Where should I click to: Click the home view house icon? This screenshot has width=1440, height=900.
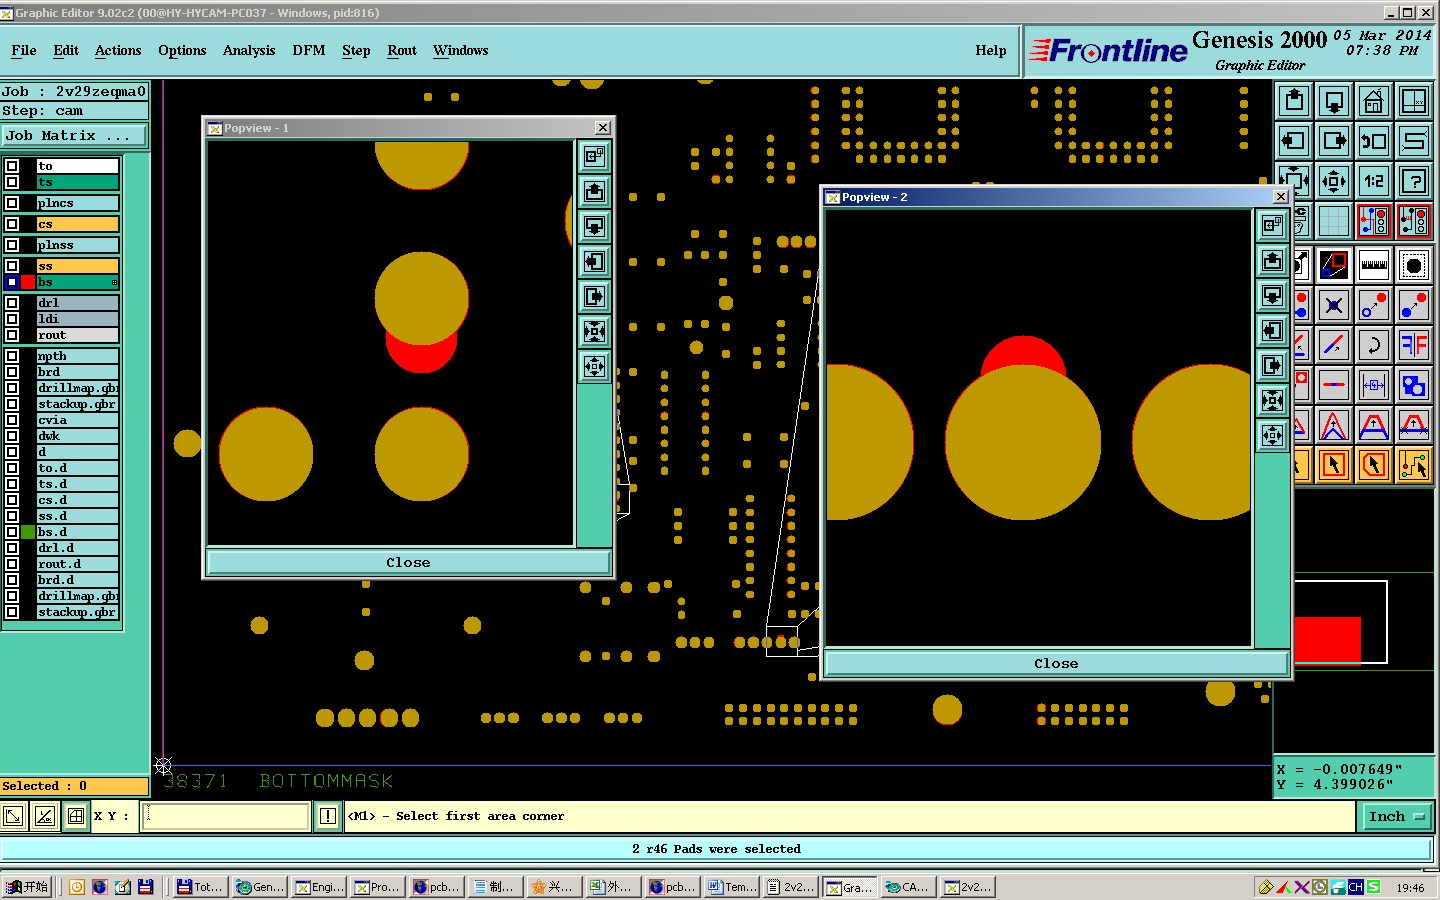1374,101
